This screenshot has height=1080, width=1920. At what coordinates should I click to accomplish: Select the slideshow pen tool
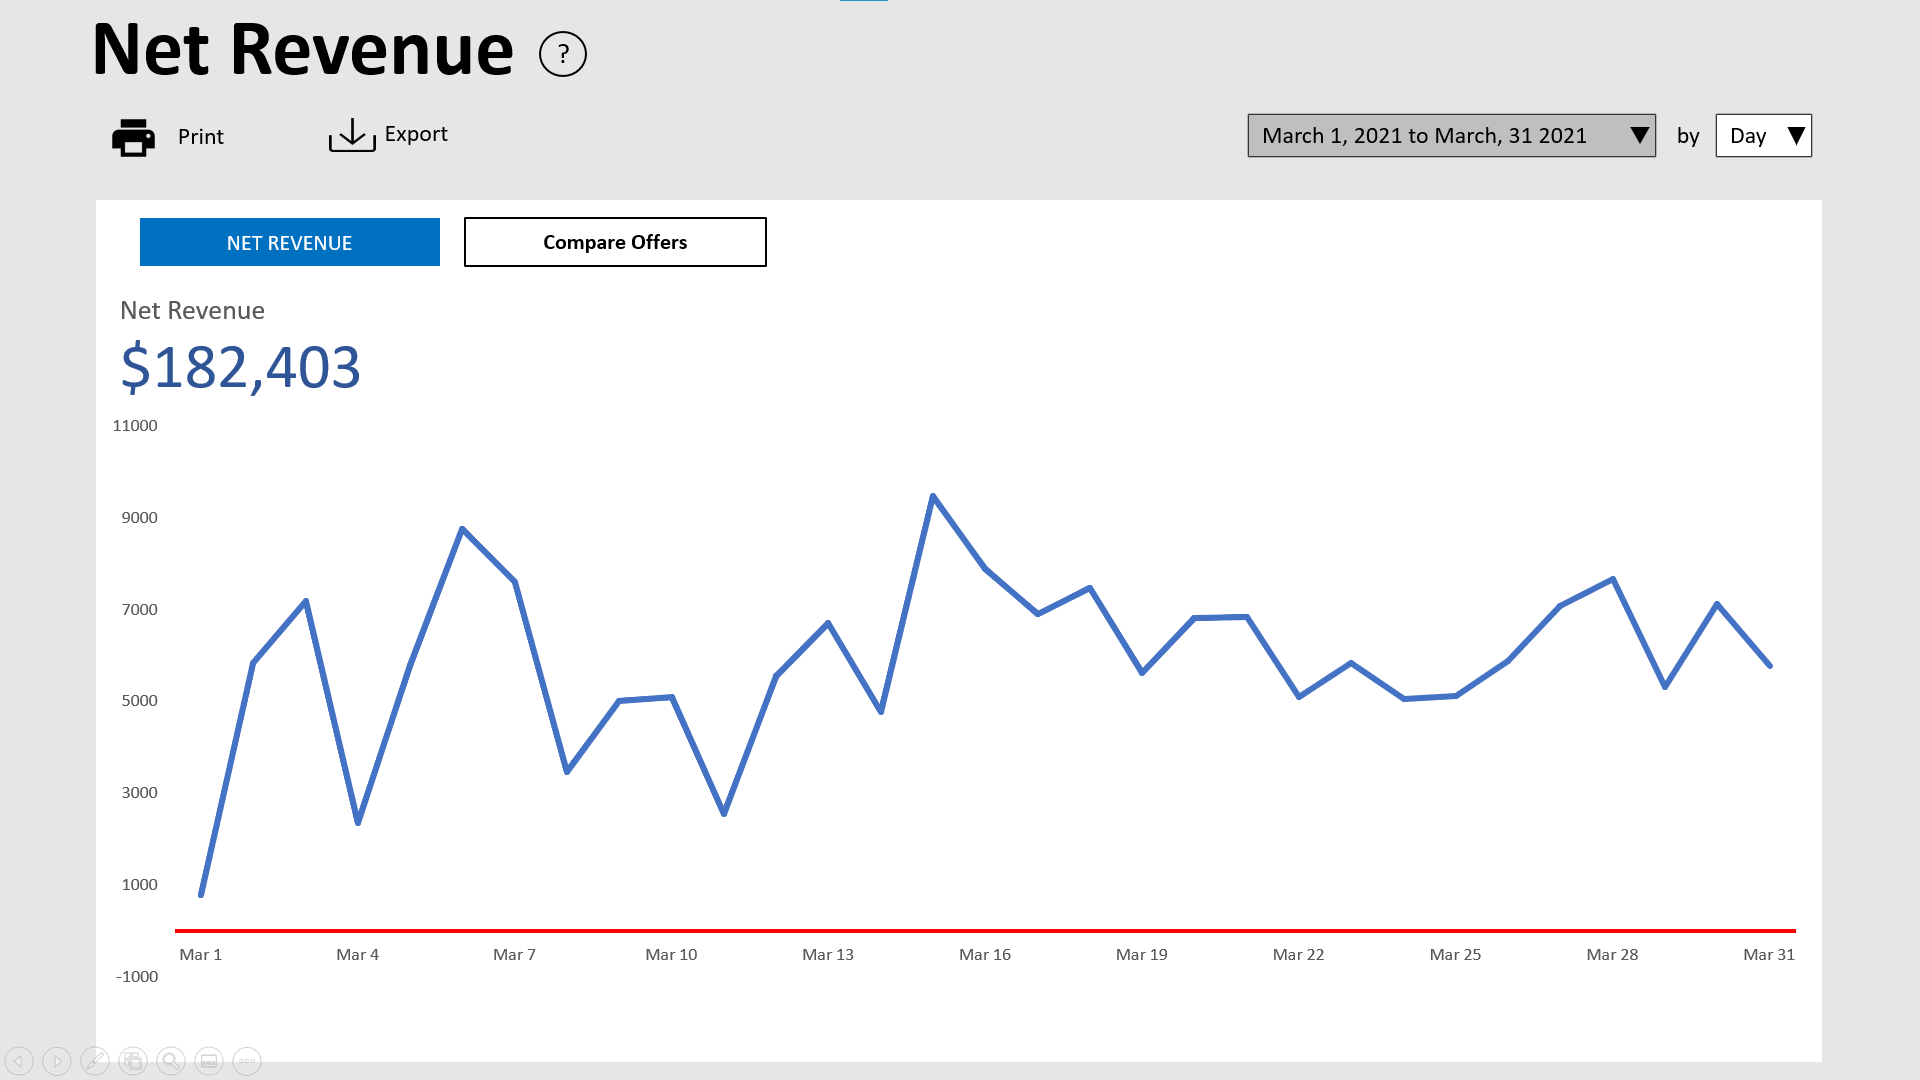coord(95,1061)
